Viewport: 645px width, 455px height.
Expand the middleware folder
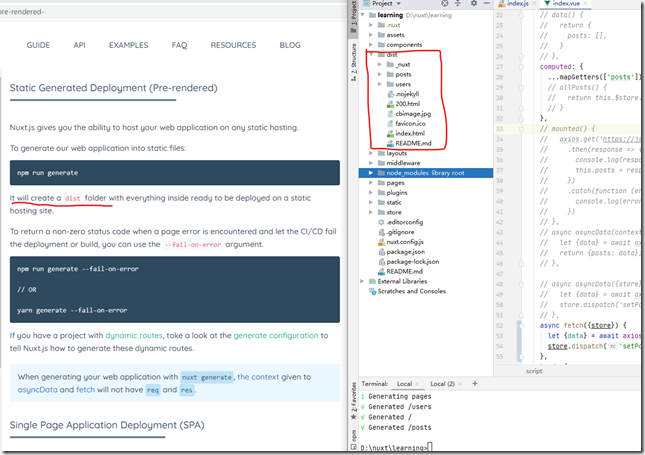tap(371, 163)
